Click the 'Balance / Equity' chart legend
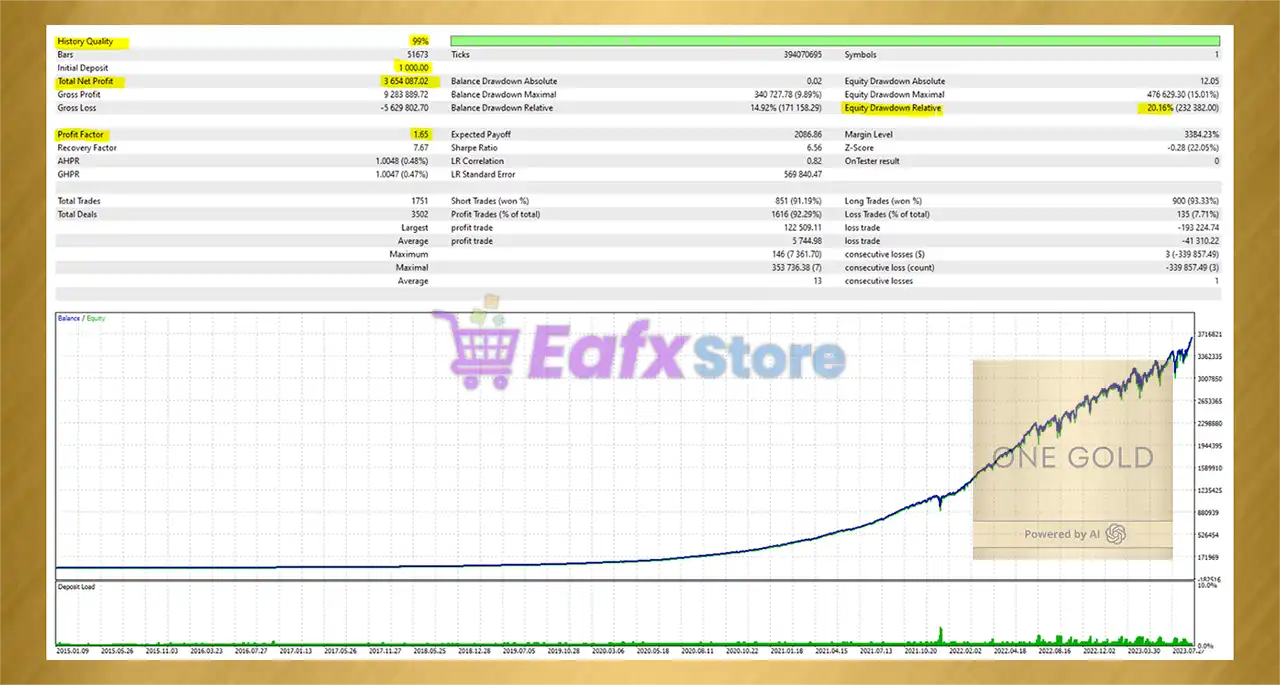 pyautogui.click(x=81, y=318)
